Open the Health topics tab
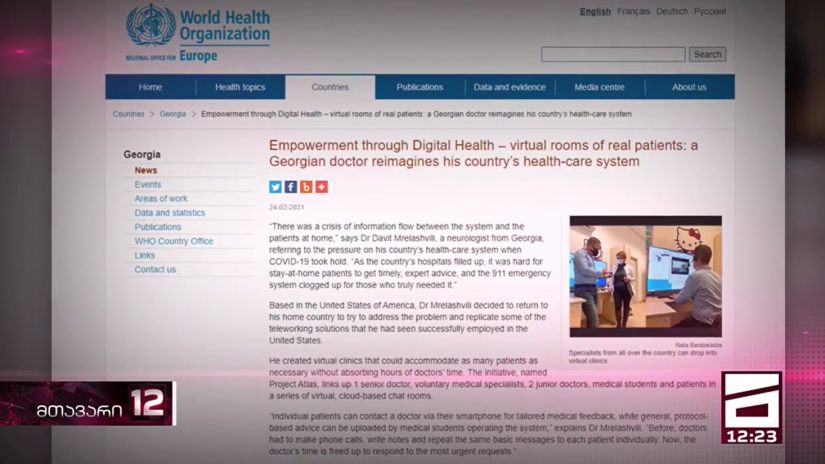825x464 pixels. [240, 87]
